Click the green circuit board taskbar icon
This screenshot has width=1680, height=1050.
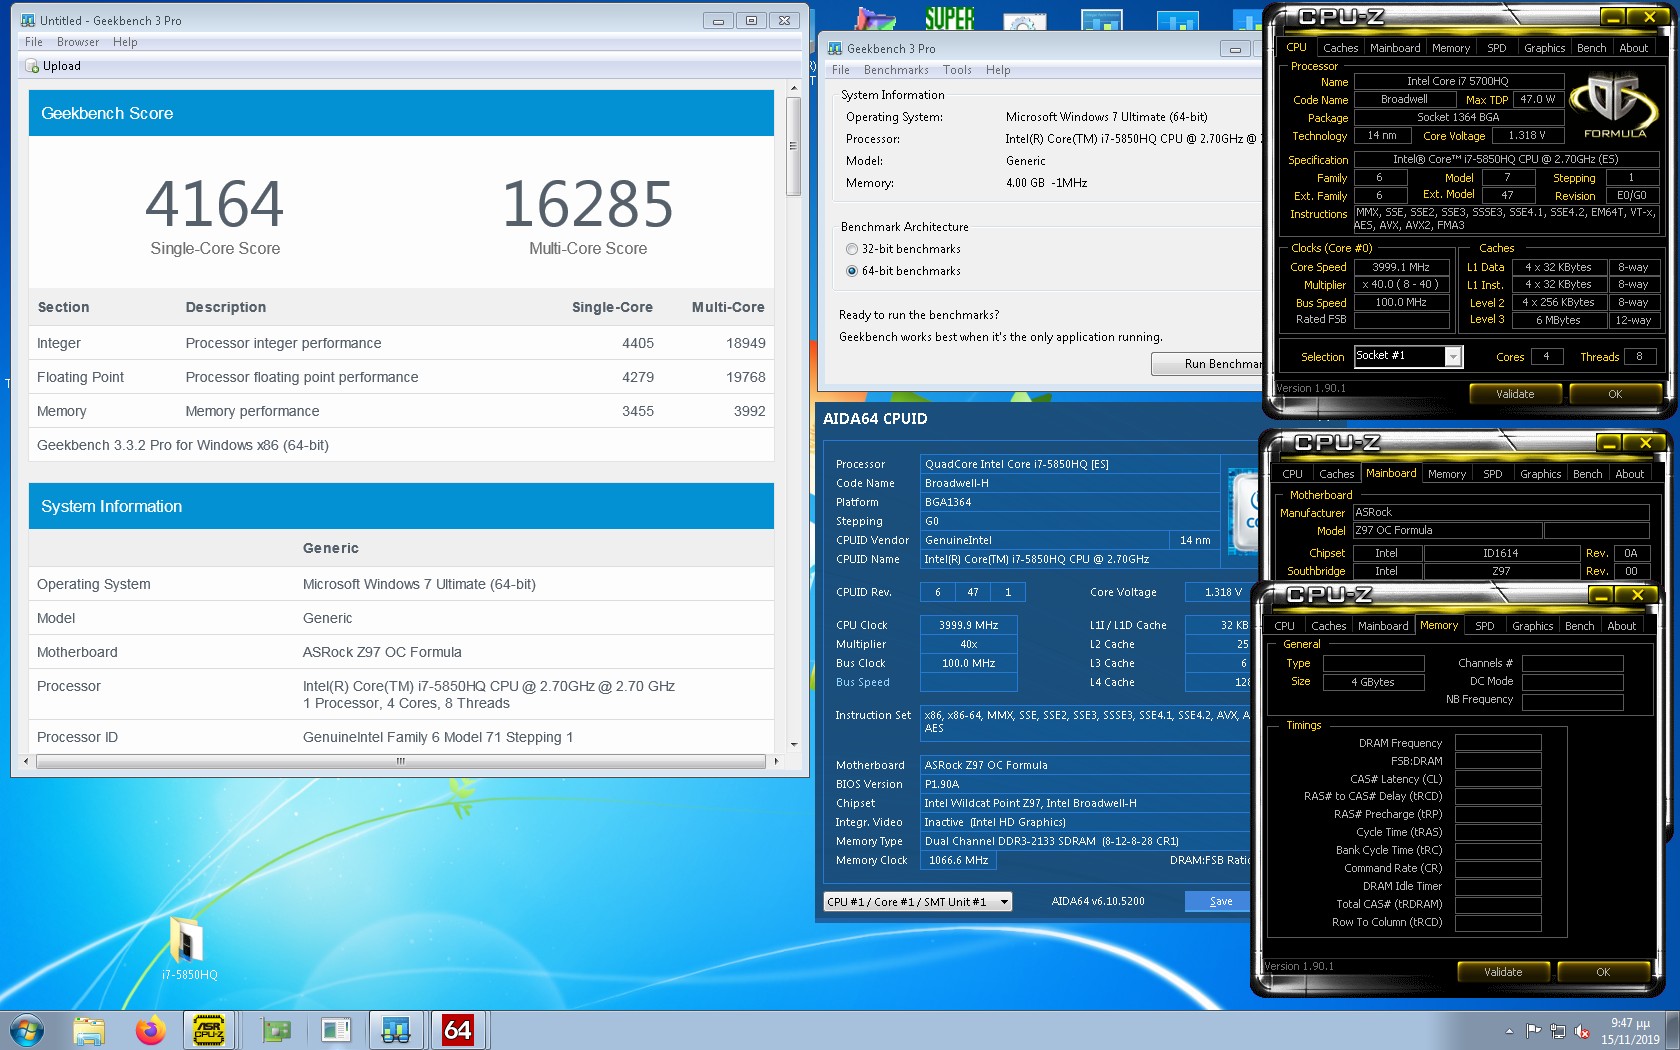click(x=275, y=1030)
